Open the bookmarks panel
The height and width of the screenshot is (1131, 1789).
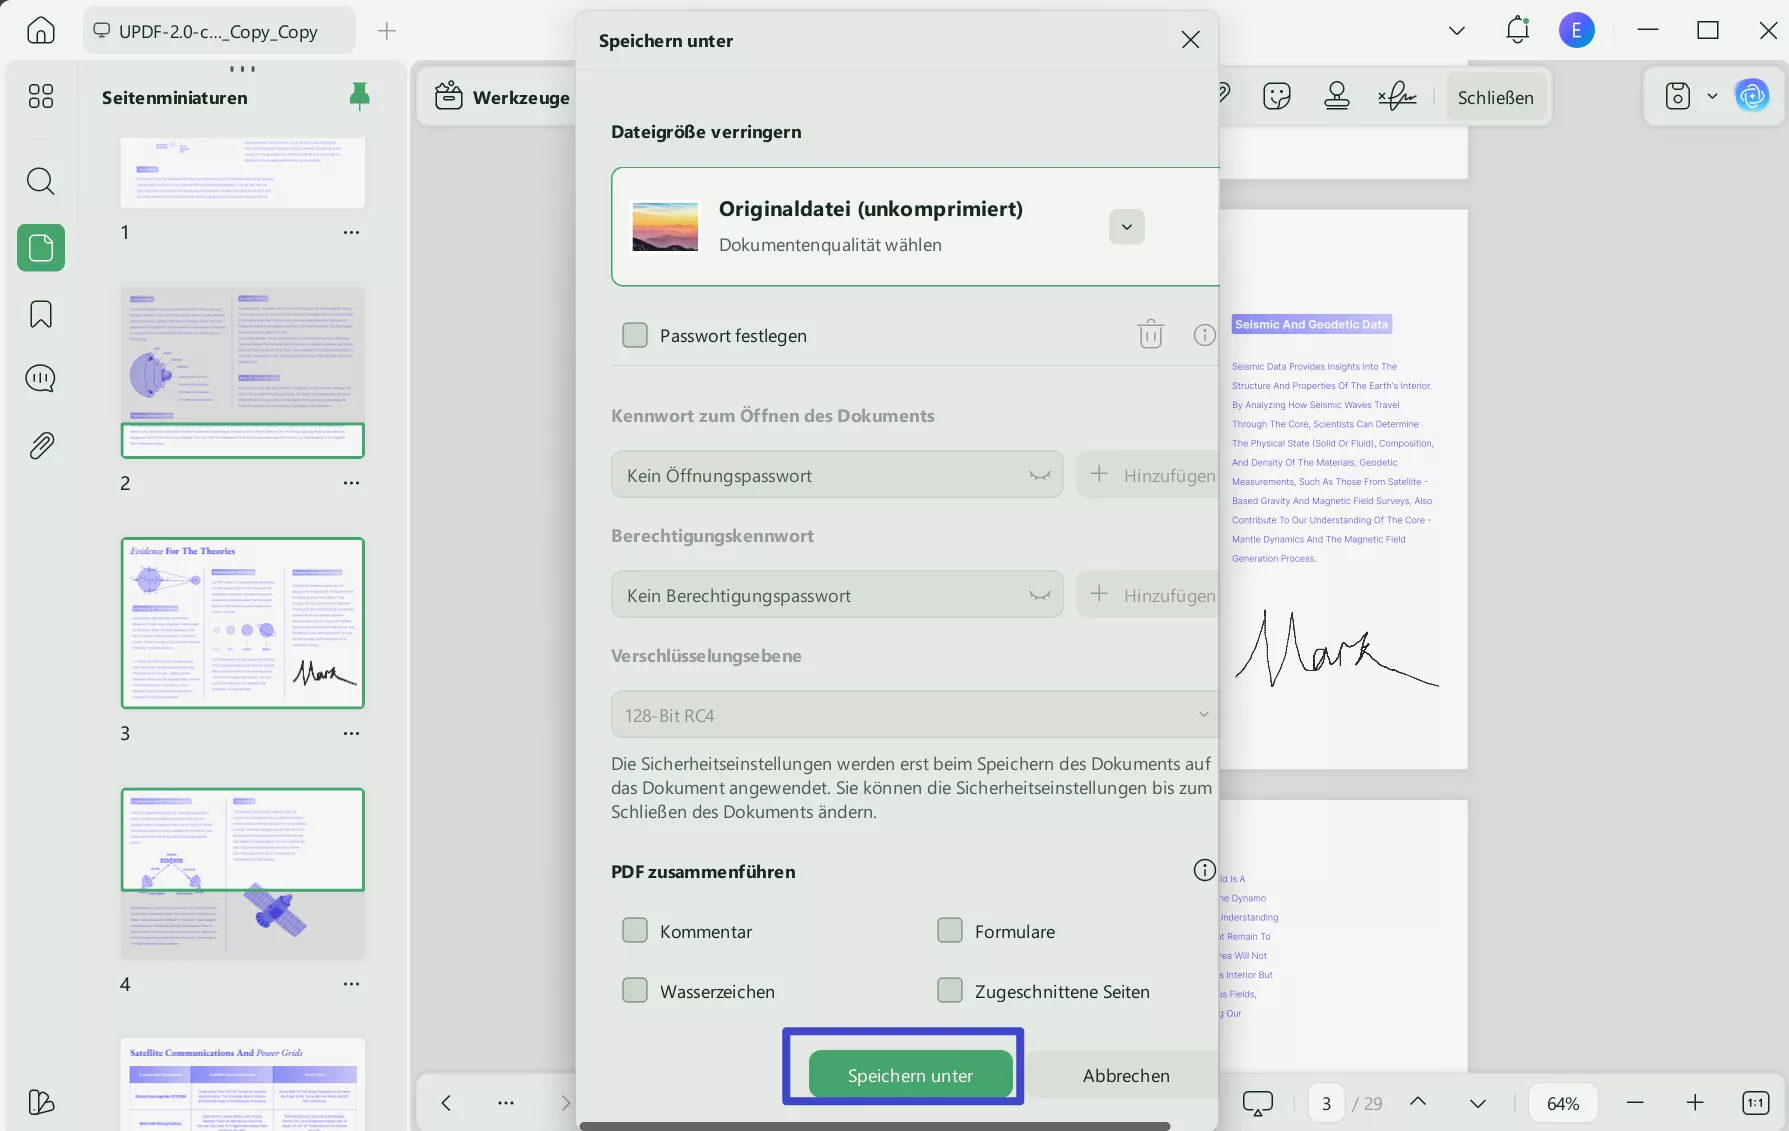coord(40,313)
